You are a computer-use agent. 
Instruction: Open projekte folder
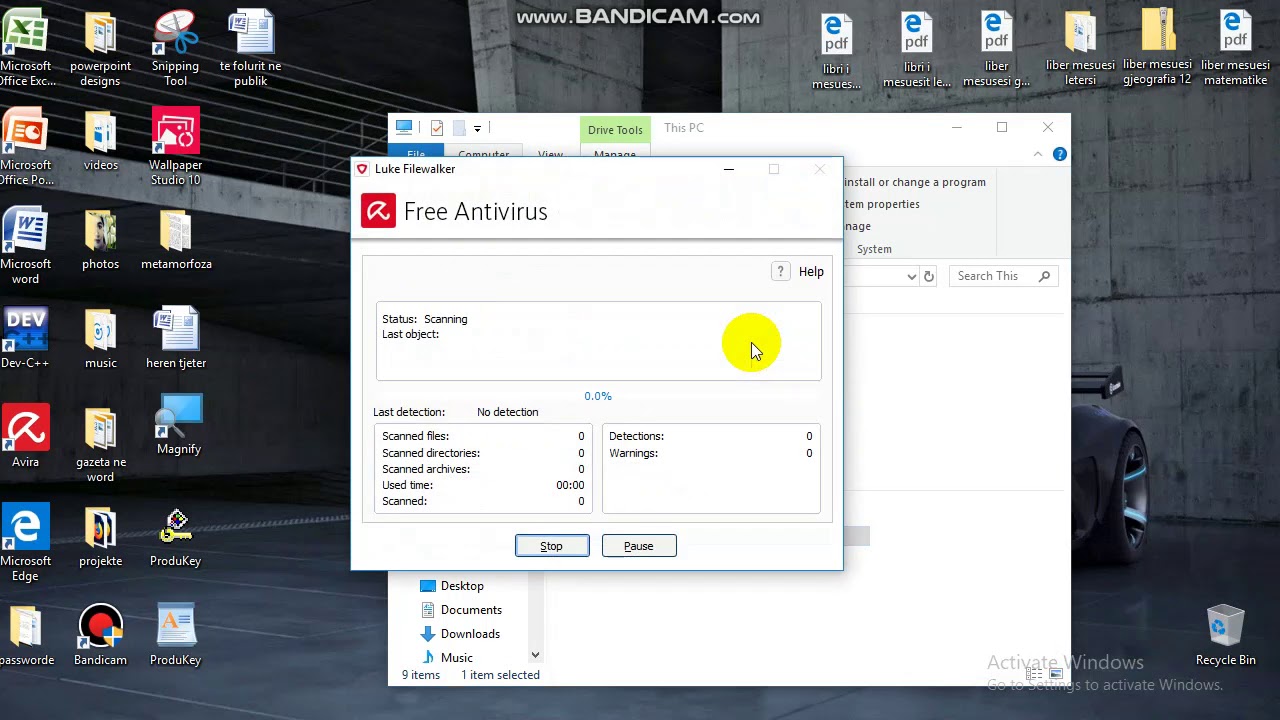(x=101, y=537)
